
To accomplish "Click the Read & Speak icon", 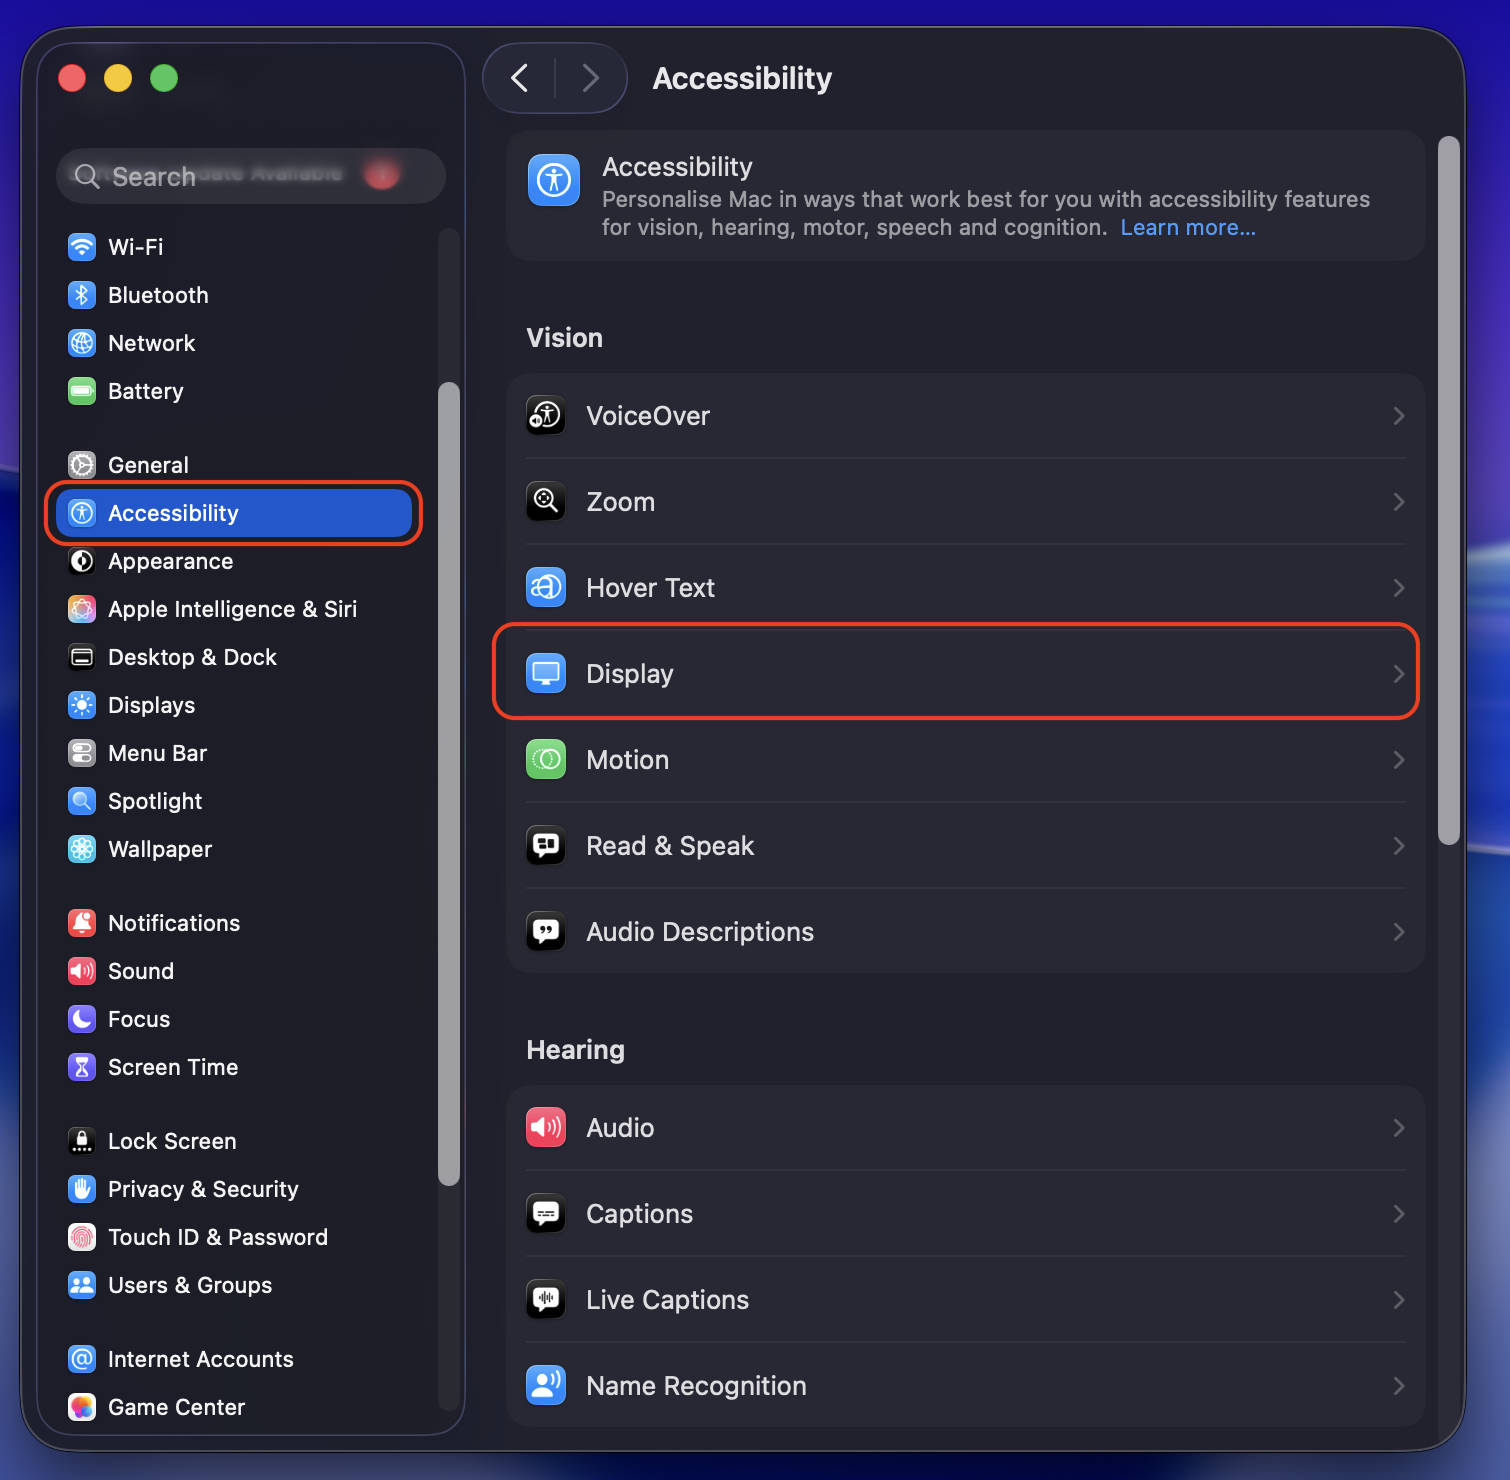I will (546, 845).
